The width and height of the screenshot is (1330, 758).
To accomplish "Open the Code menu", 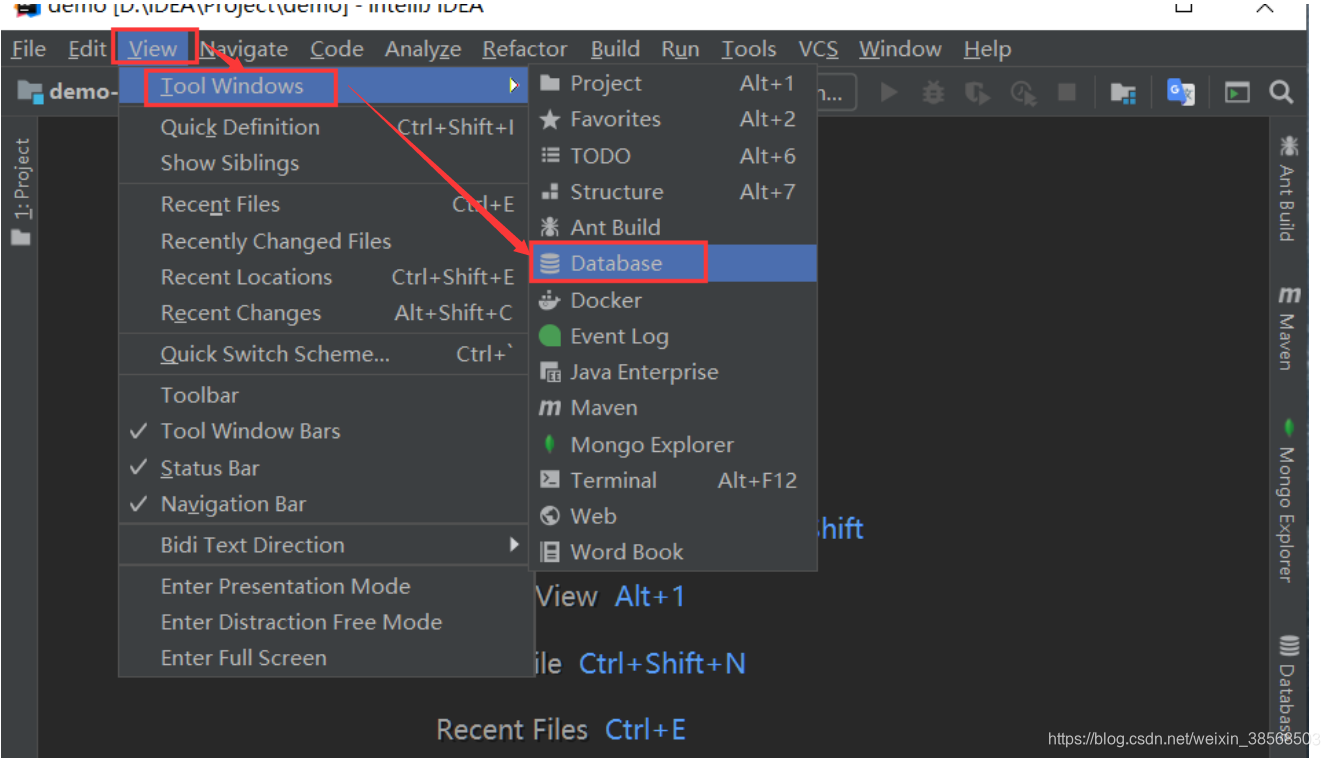I will click(337, 49).
